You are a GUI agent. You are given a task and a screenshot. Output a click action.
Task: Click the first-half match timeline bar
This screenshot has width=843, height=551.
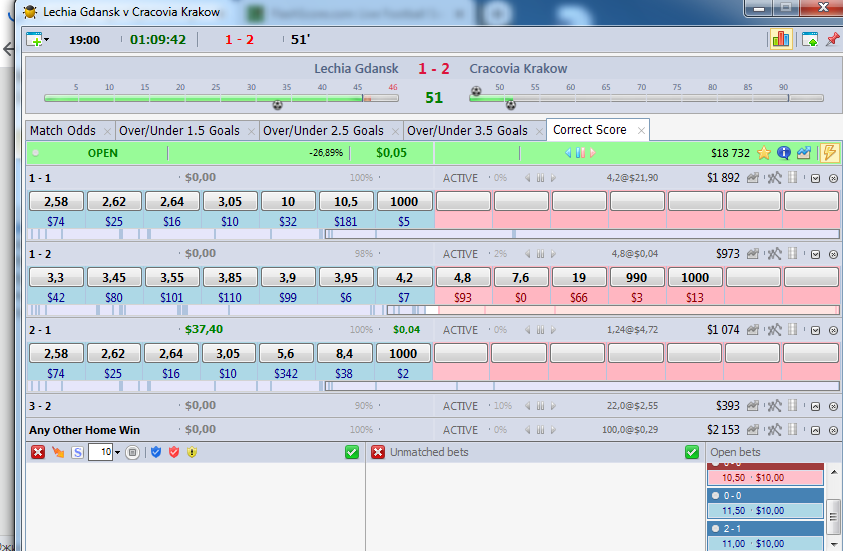(222, 98)
